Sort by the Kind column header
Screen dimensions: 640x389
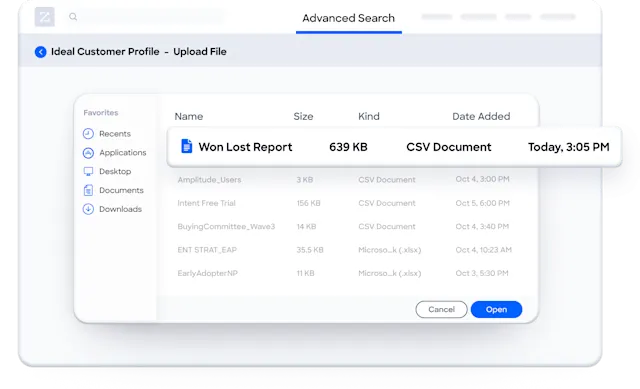[369, 116]
